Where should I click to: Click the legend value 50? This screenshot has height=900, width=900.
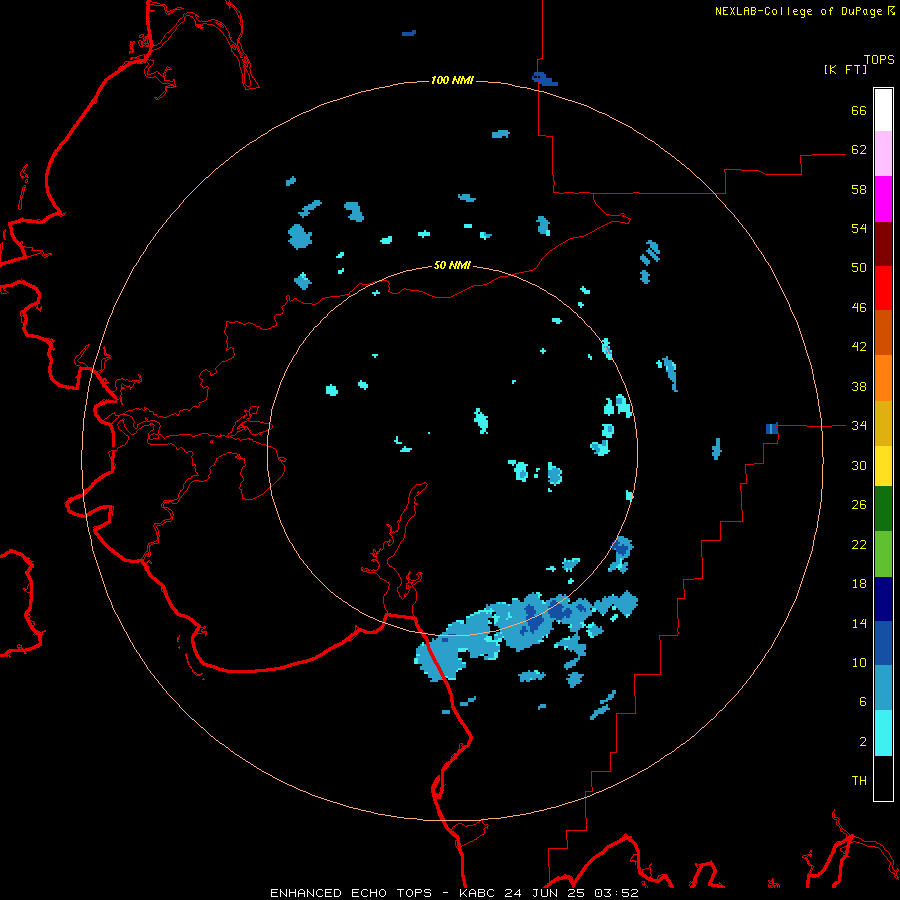(859, 267)
